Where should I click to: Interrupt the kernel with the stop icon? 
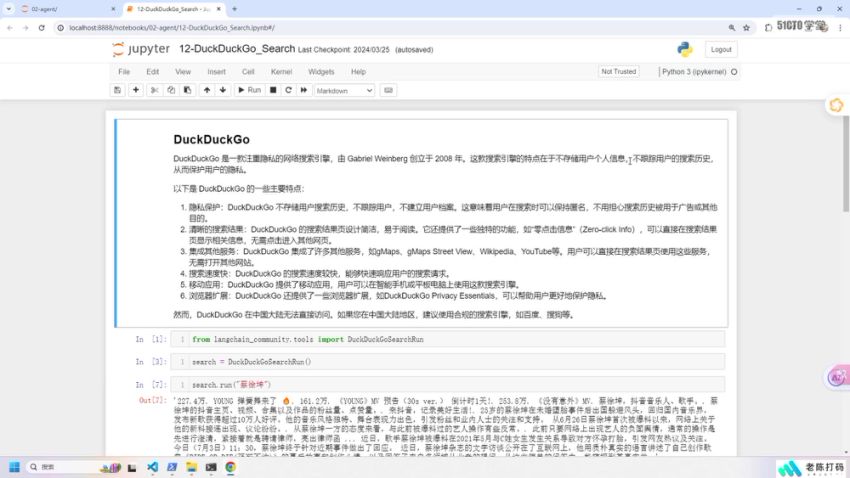point(273,91)
